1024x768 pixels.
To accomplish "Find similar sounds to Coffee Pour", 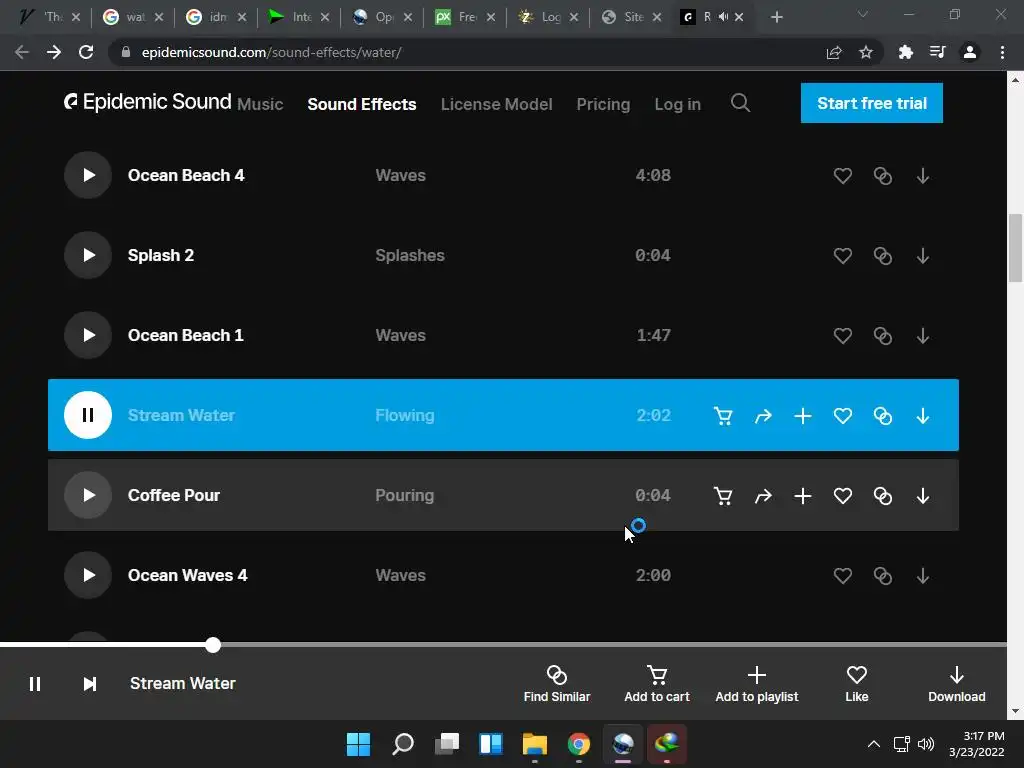I will 883,496.
